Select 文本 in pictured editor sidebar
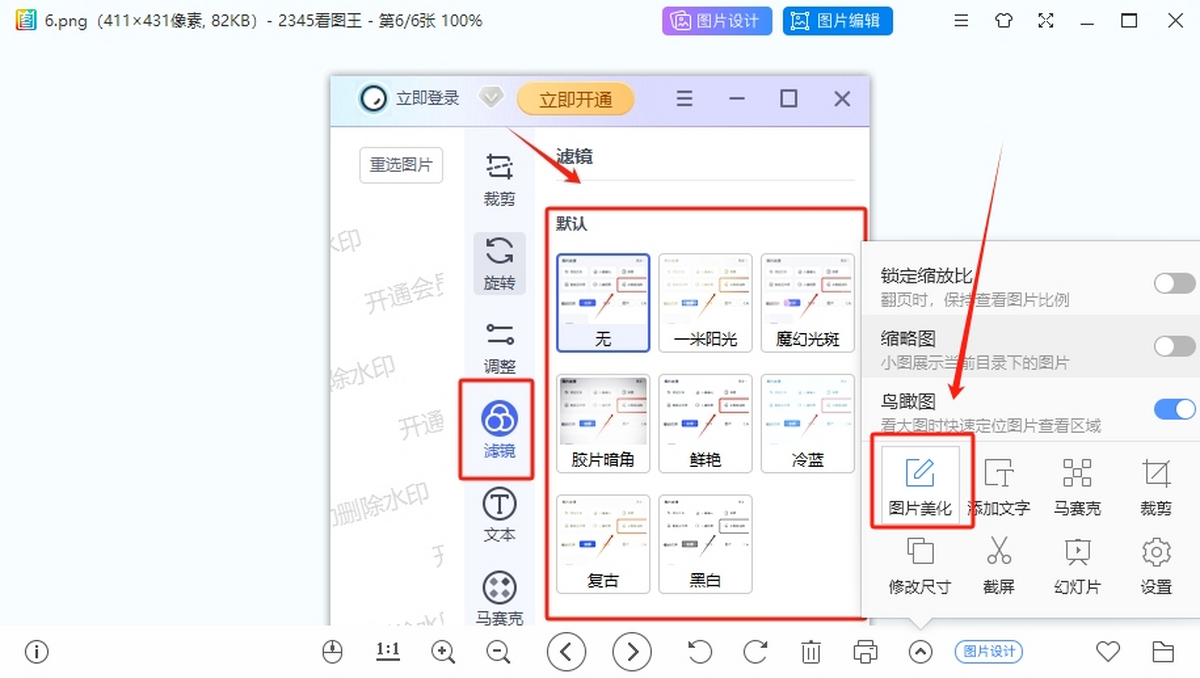This screenshot has width=1200, height=678. [x=499, y=515]
